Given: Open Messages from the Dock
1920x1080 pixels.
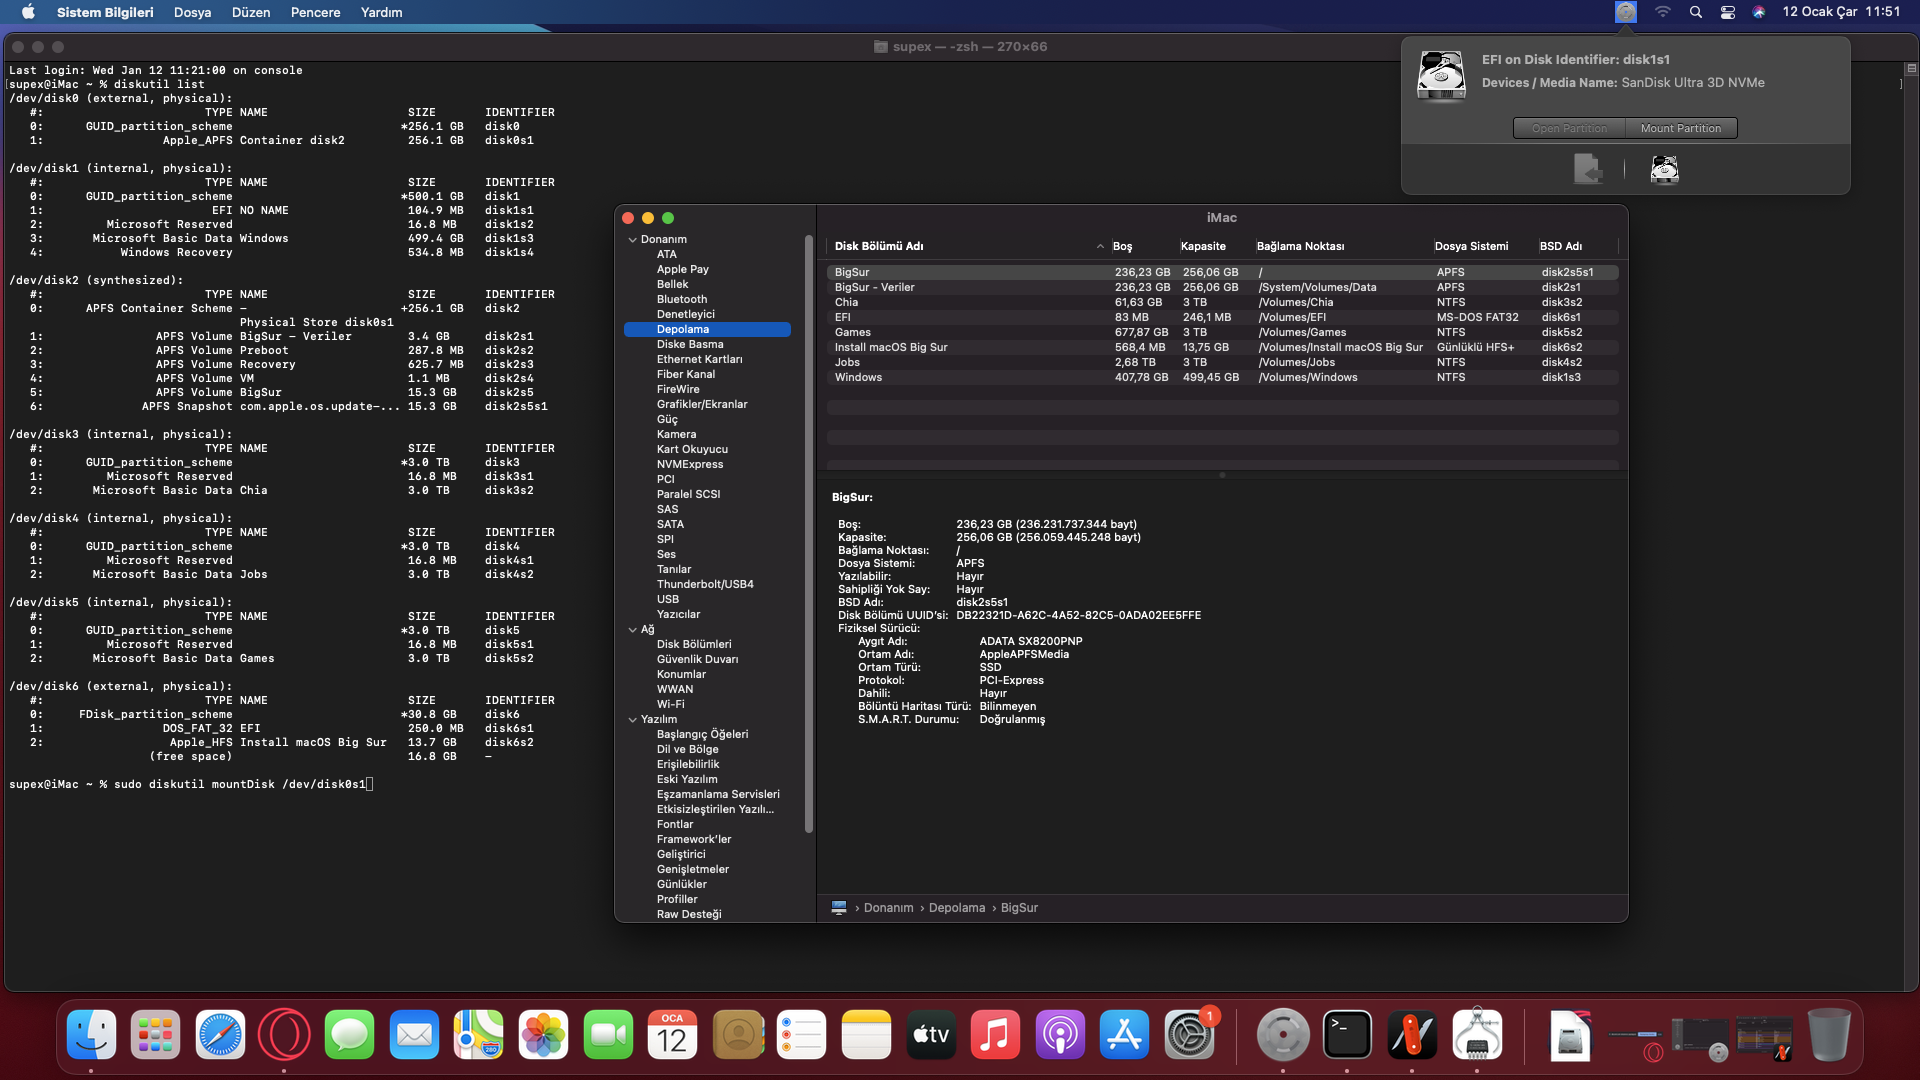Looking at the screenshot, I should coord(349,1034).
